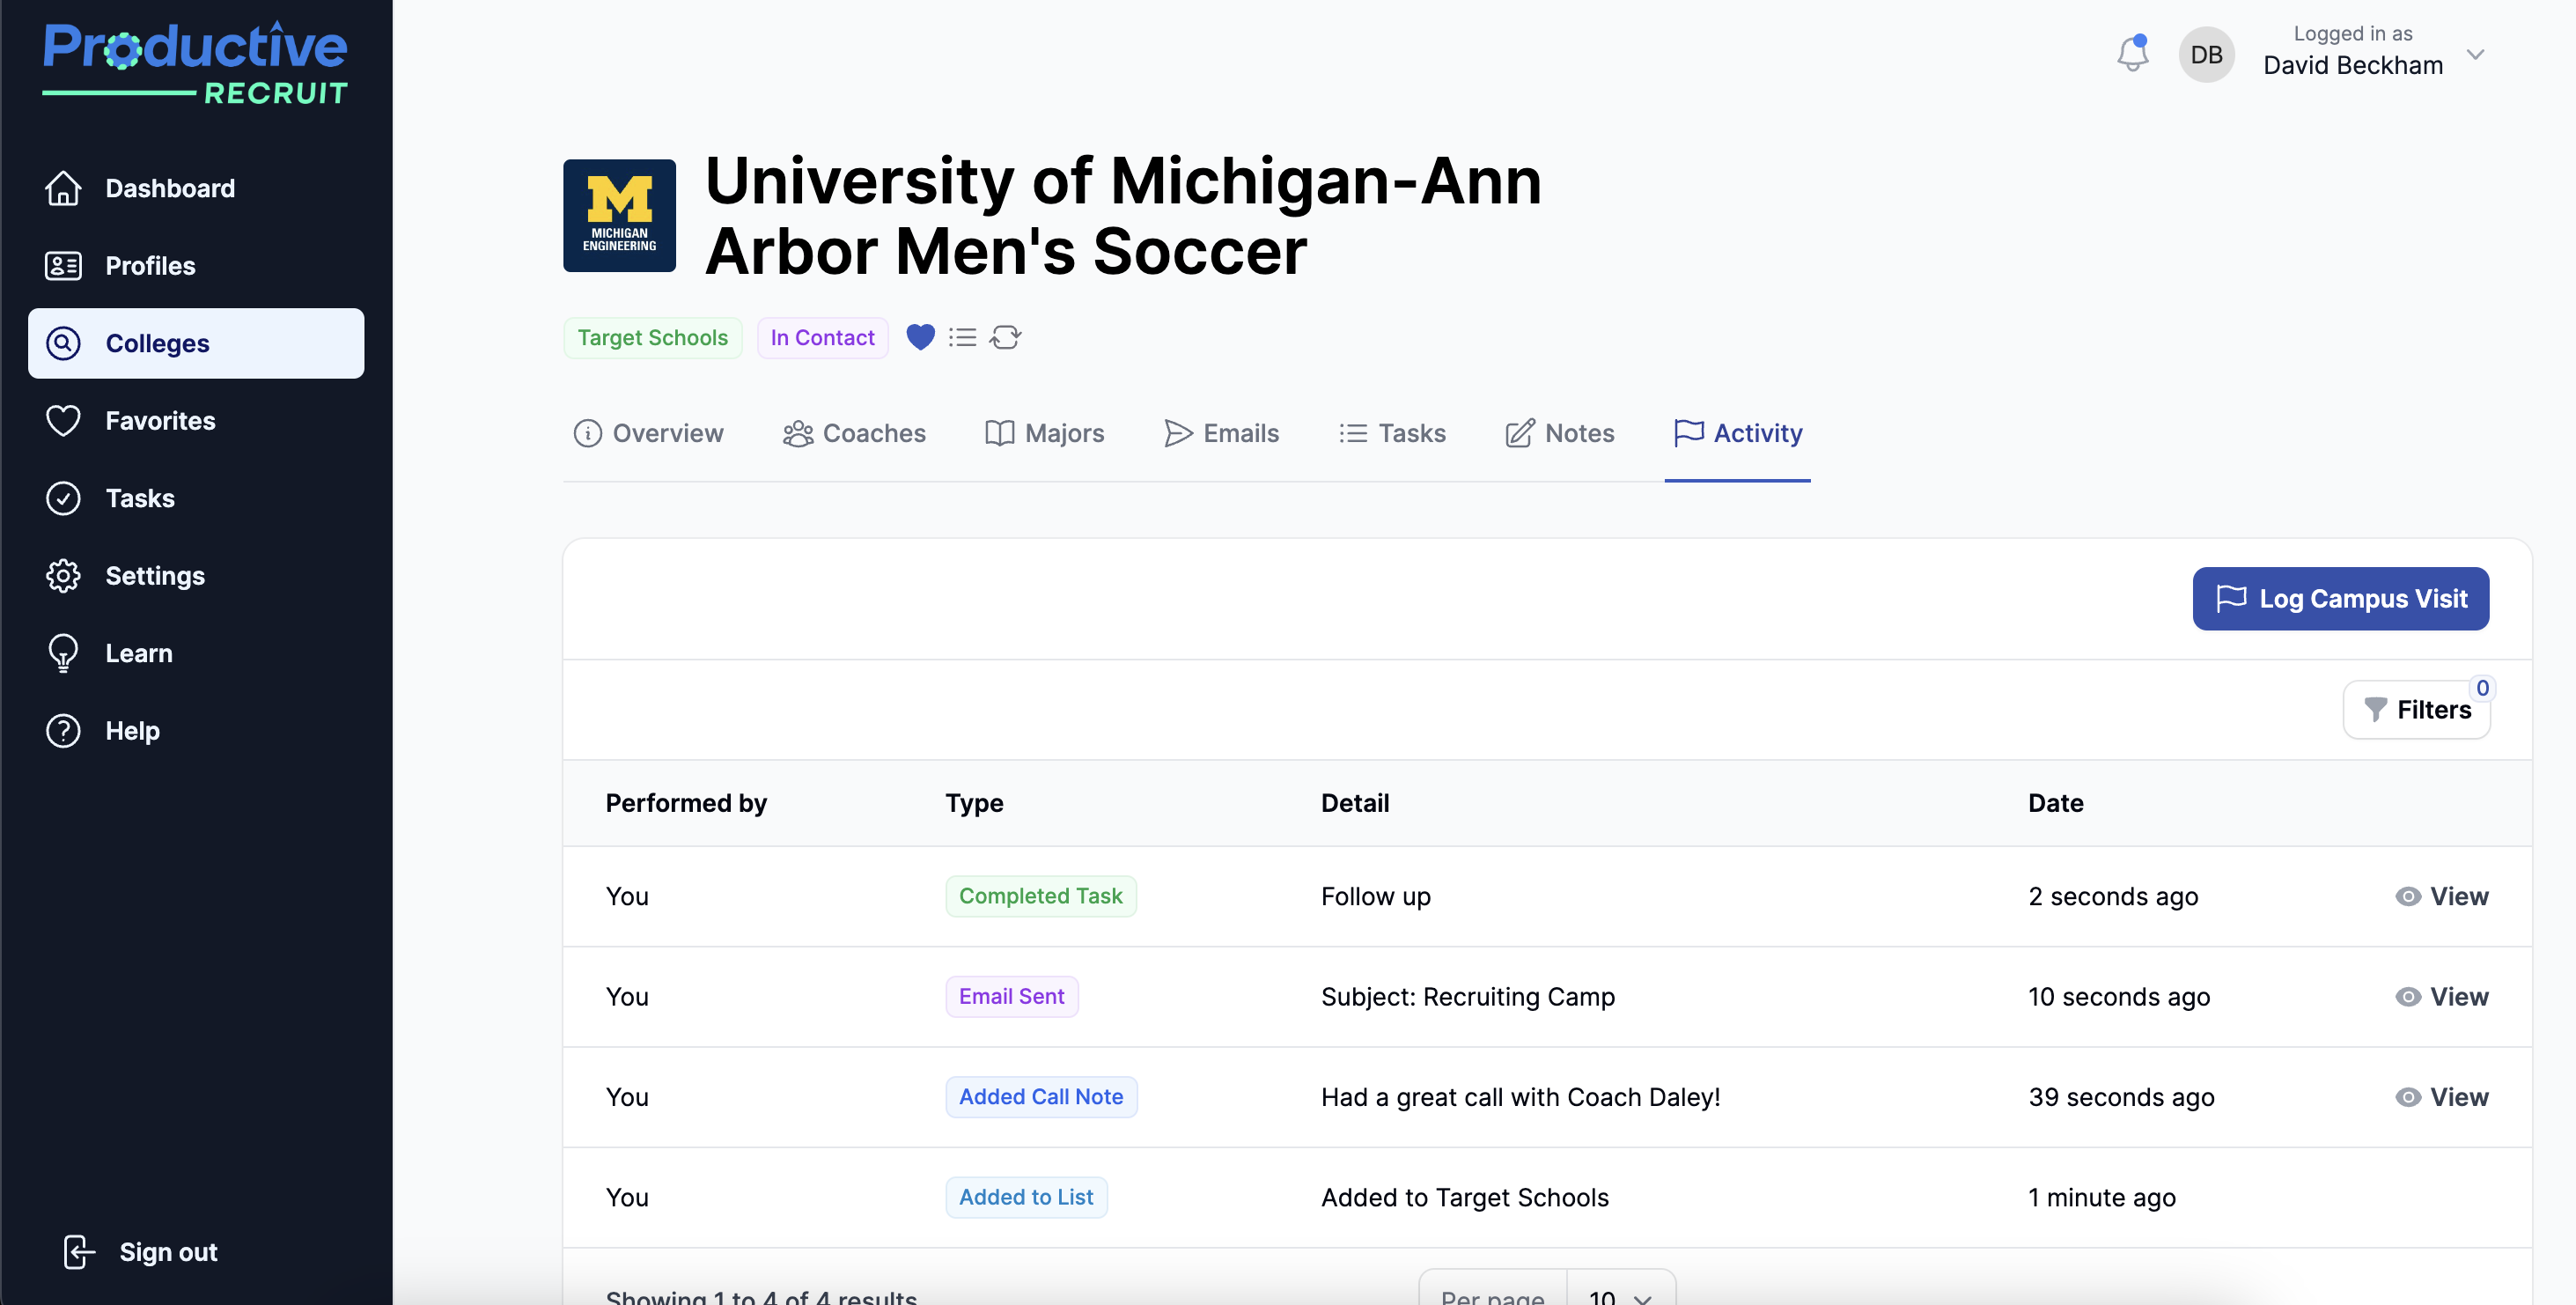Click the In Contact status tag
This screenshot has height=1305, width=2576.
(822, 338)
